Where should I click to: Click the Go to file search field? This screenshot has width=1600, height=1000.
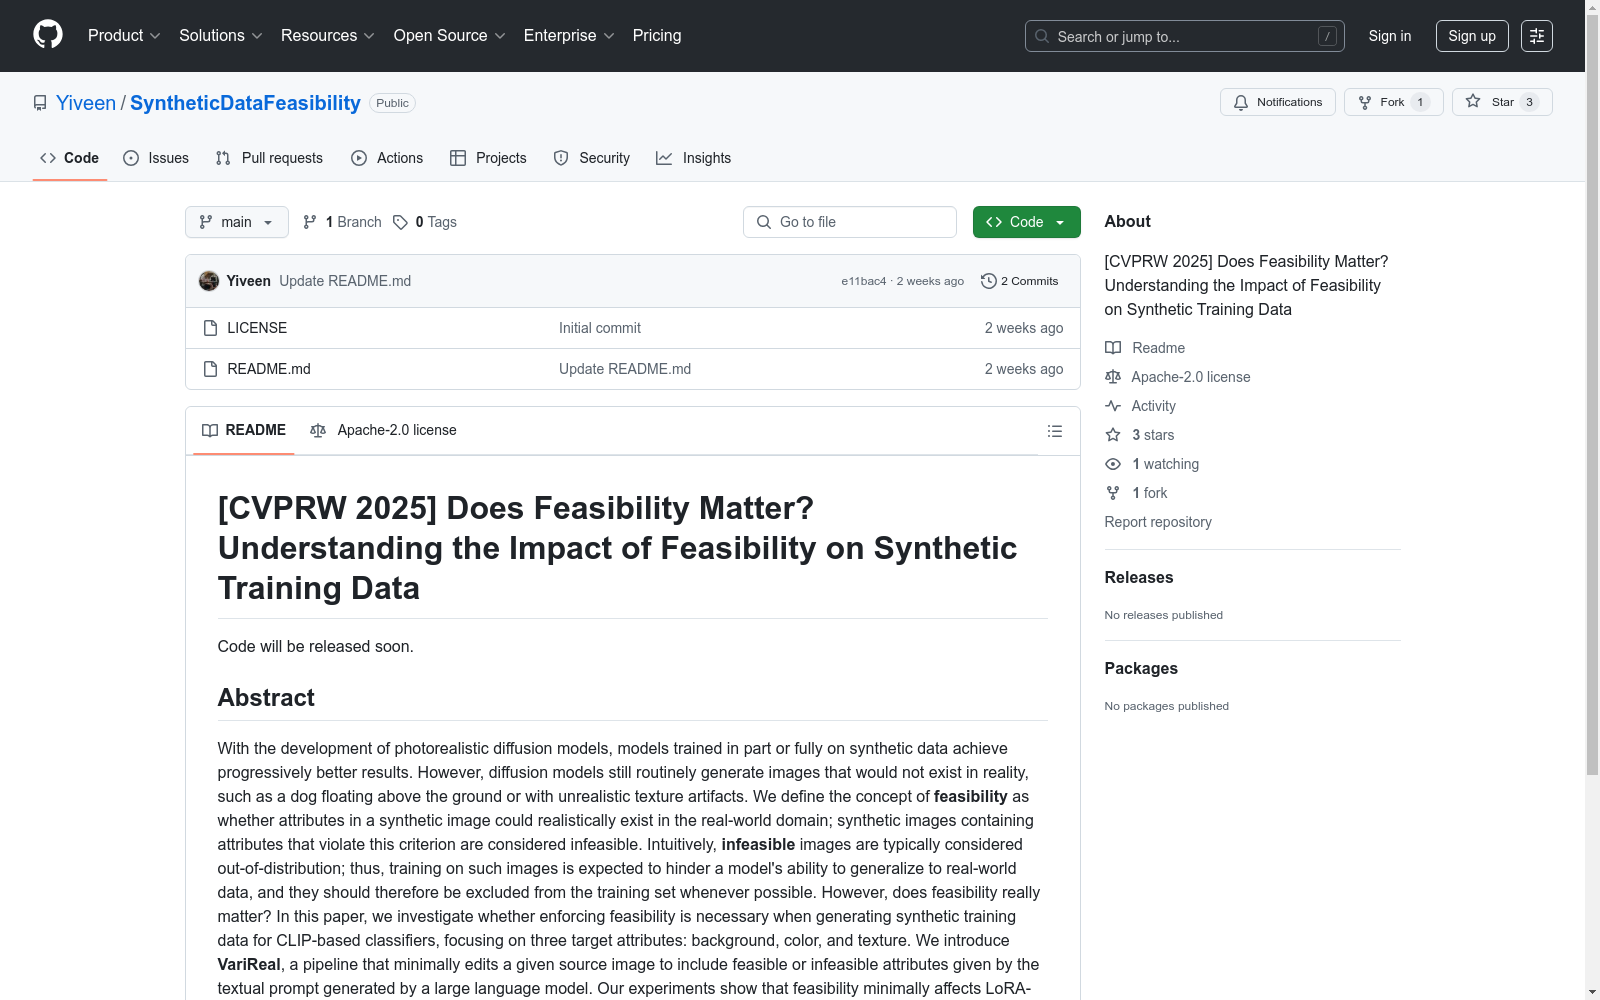click(850, 222)
